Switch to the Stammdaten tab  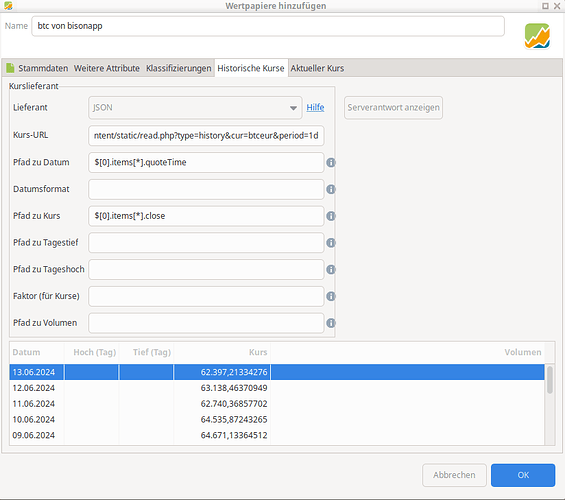pyautogui.click(x=37, y=68)
